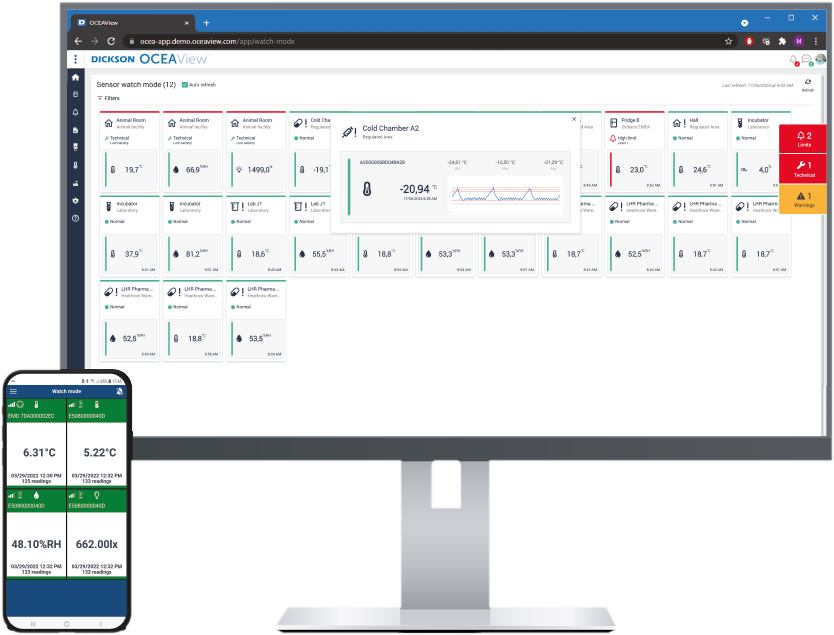Open Animal Room card showing 19,7 °C

click(x=129, y=151)
